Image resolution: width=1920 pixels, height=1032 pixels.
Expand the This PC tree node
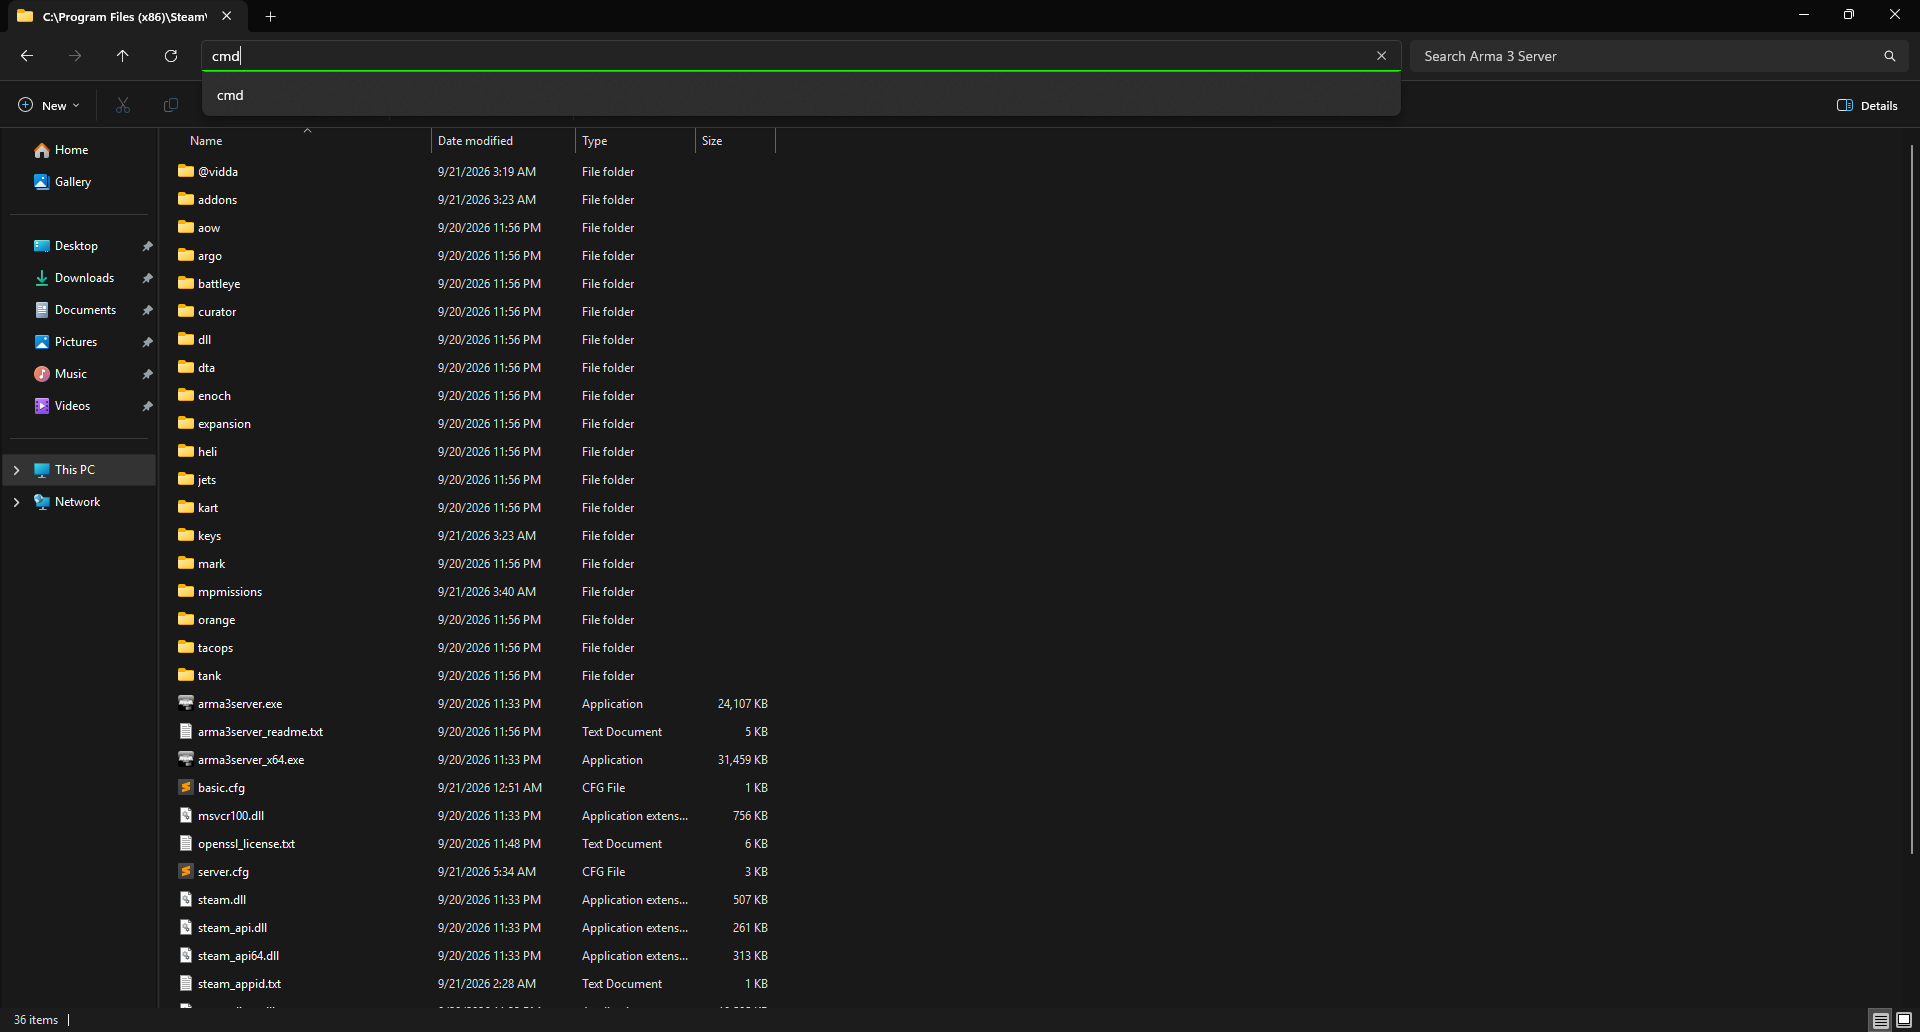coord(16,470)
